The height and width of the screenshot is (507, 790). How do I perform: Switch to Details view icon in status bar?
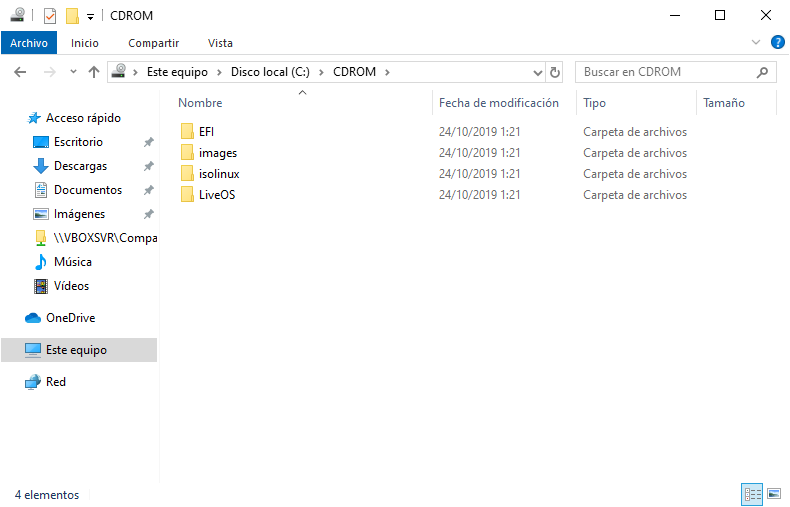(750, 494)
